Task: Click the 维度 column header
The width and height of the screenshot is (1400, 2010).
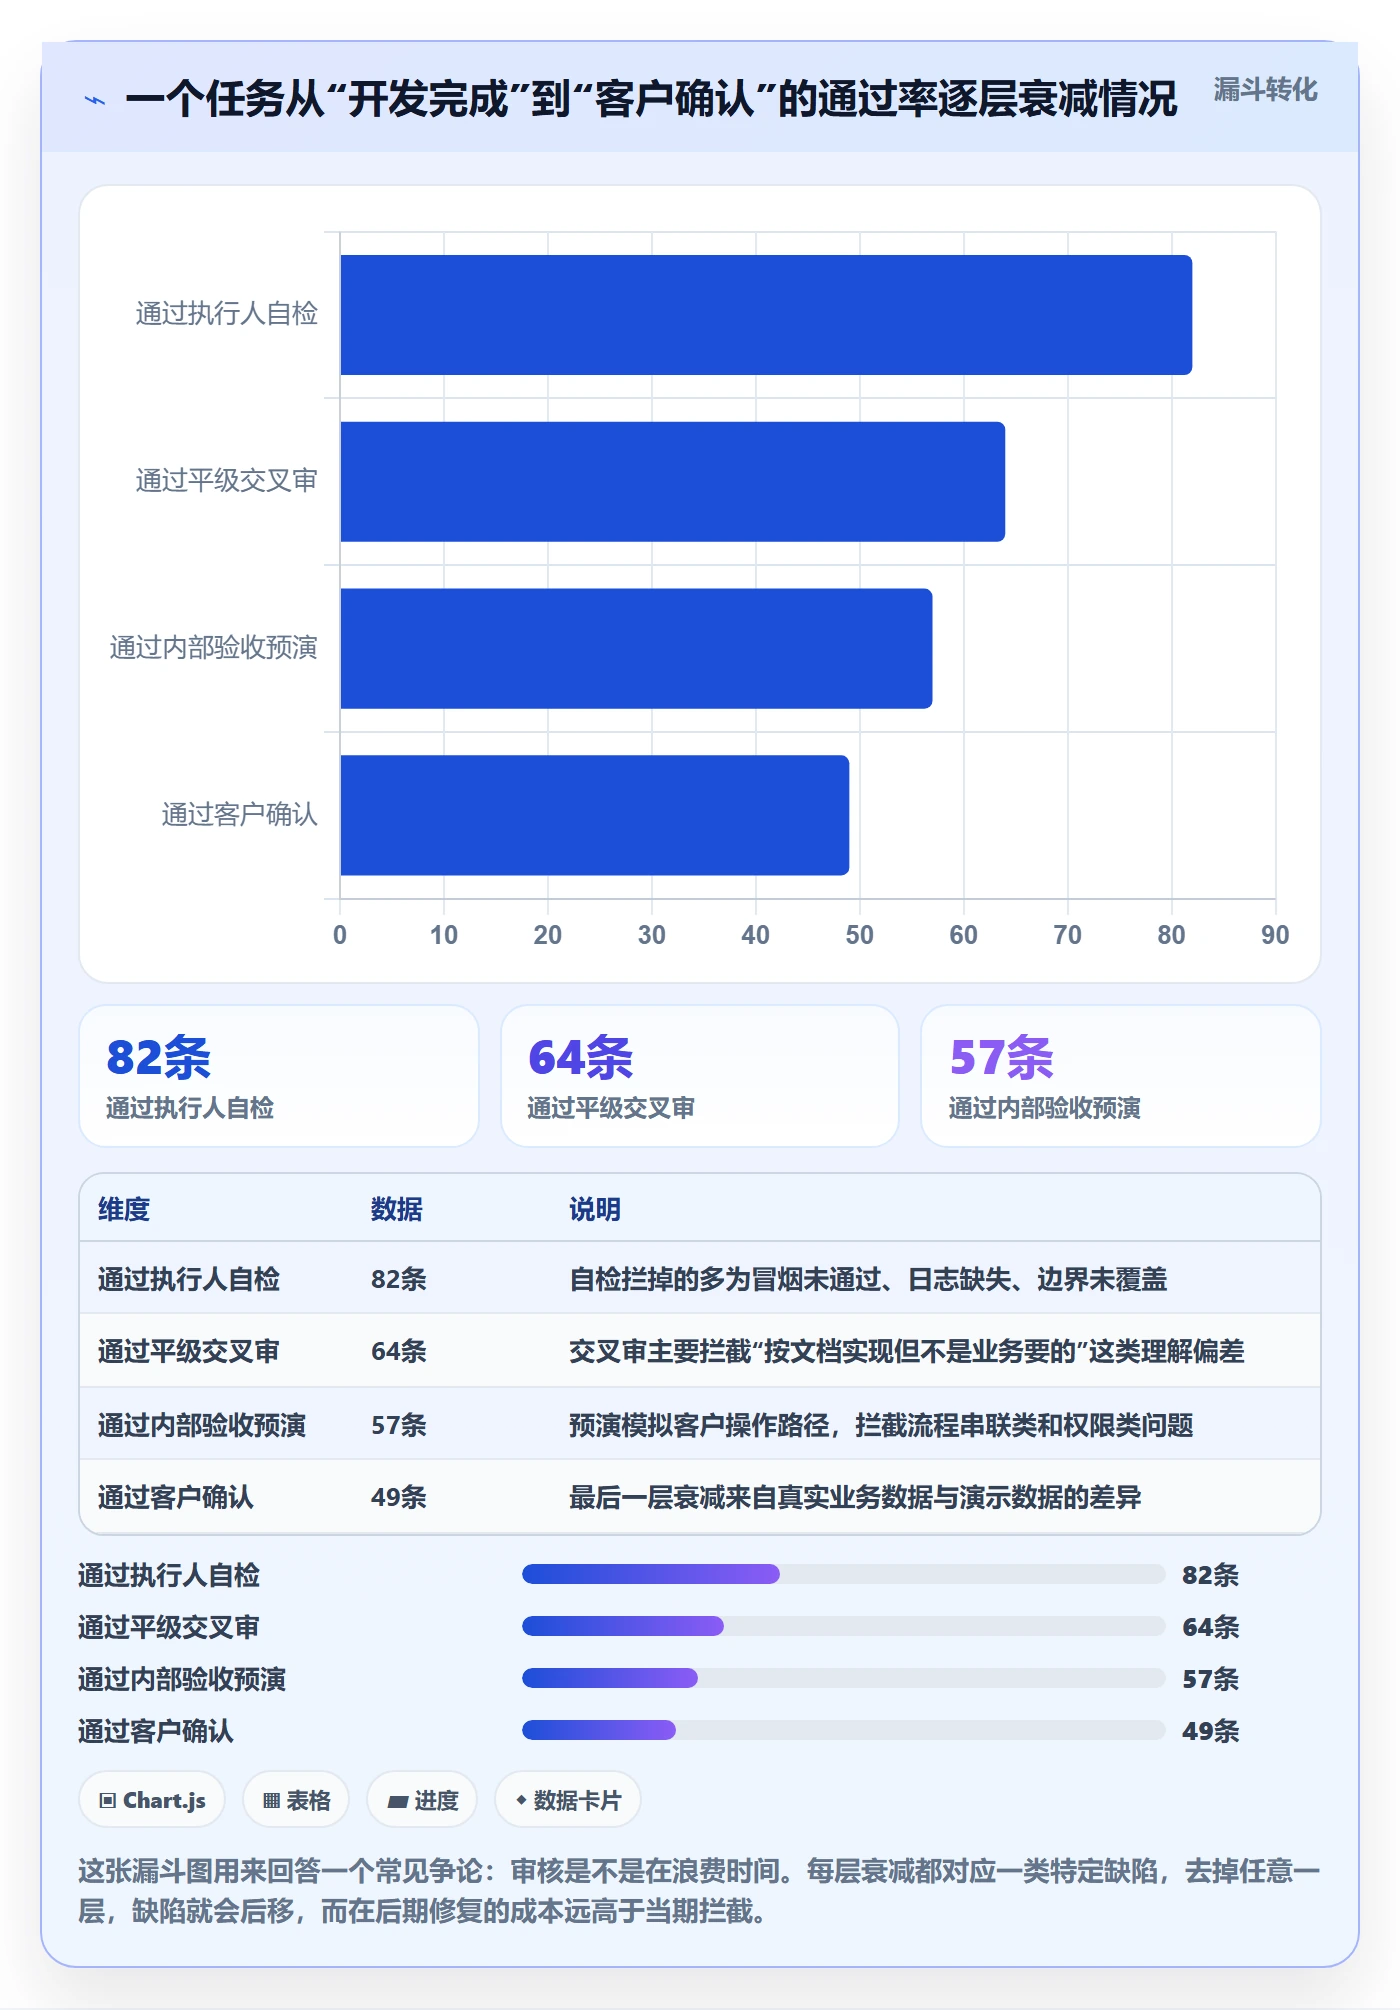Action: (124, 1209)
